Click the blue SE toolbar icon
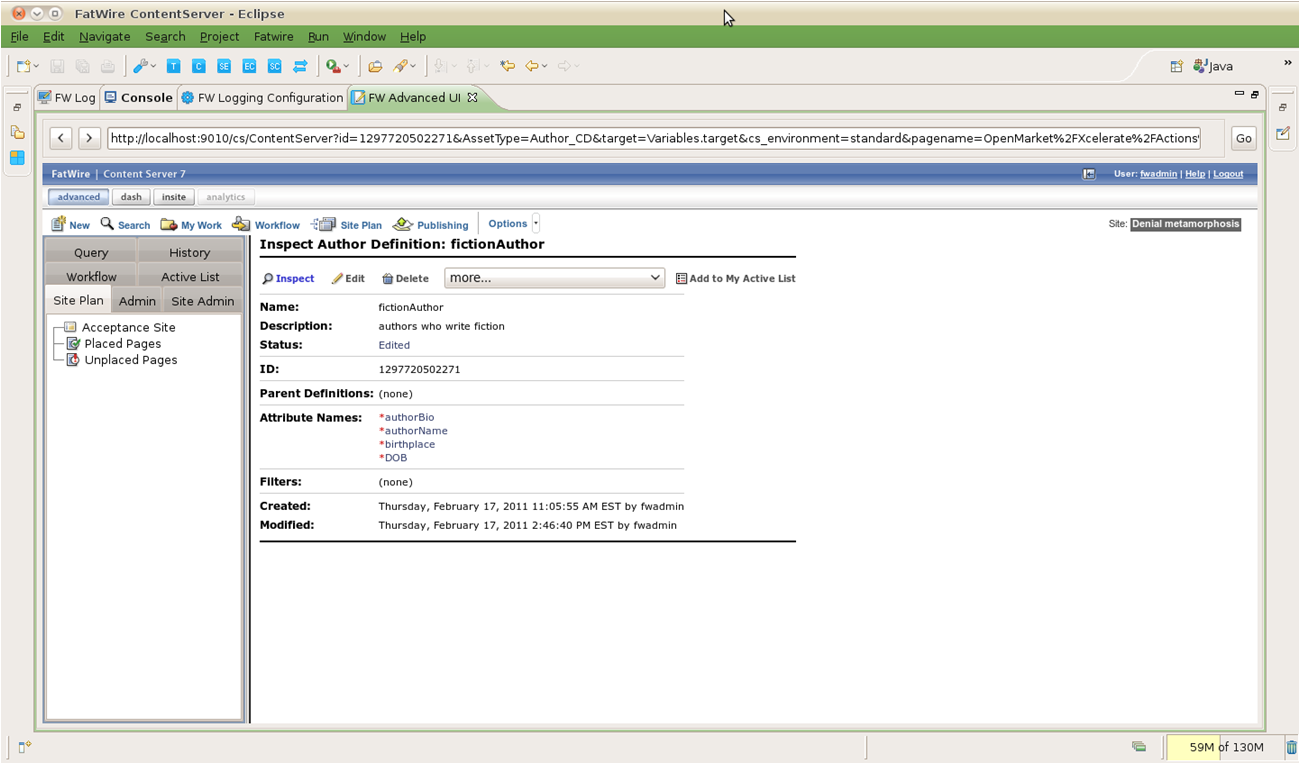The width and height of the screenshot is (1300, 764). coord(224,66)
